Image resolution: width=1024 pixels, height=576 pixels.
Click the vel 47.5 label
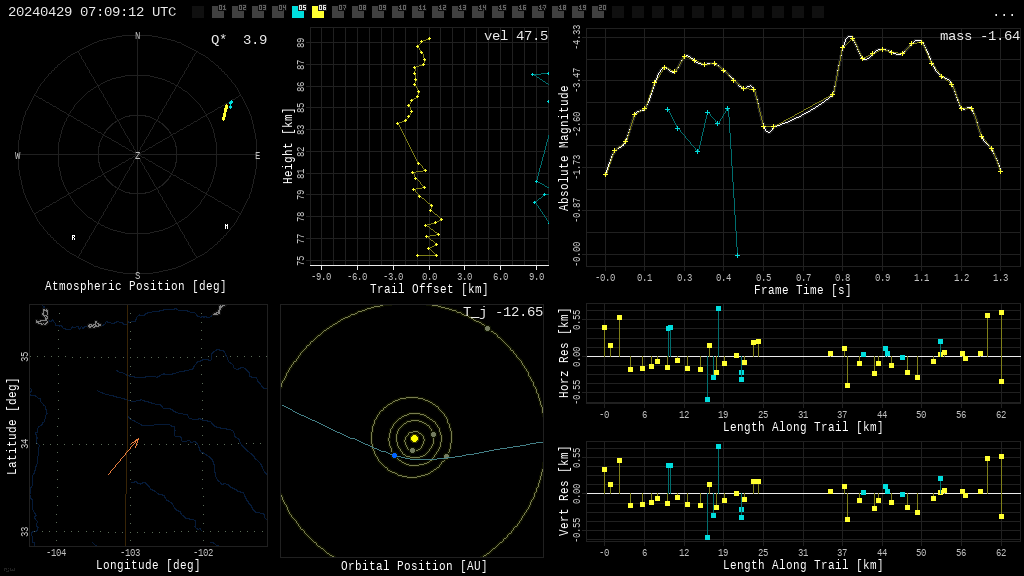click(515, 36)
